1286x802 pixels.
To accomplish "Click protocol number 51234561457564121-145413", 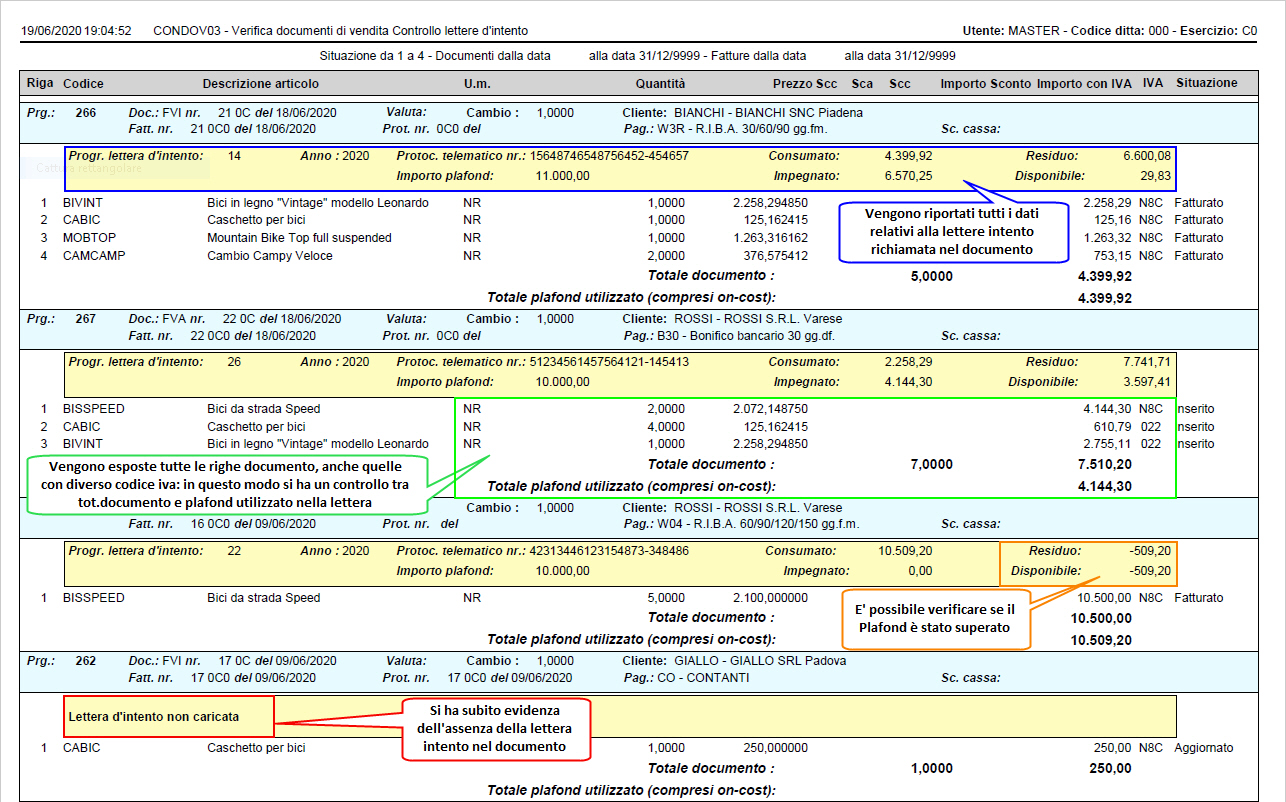I will (609, 362).
